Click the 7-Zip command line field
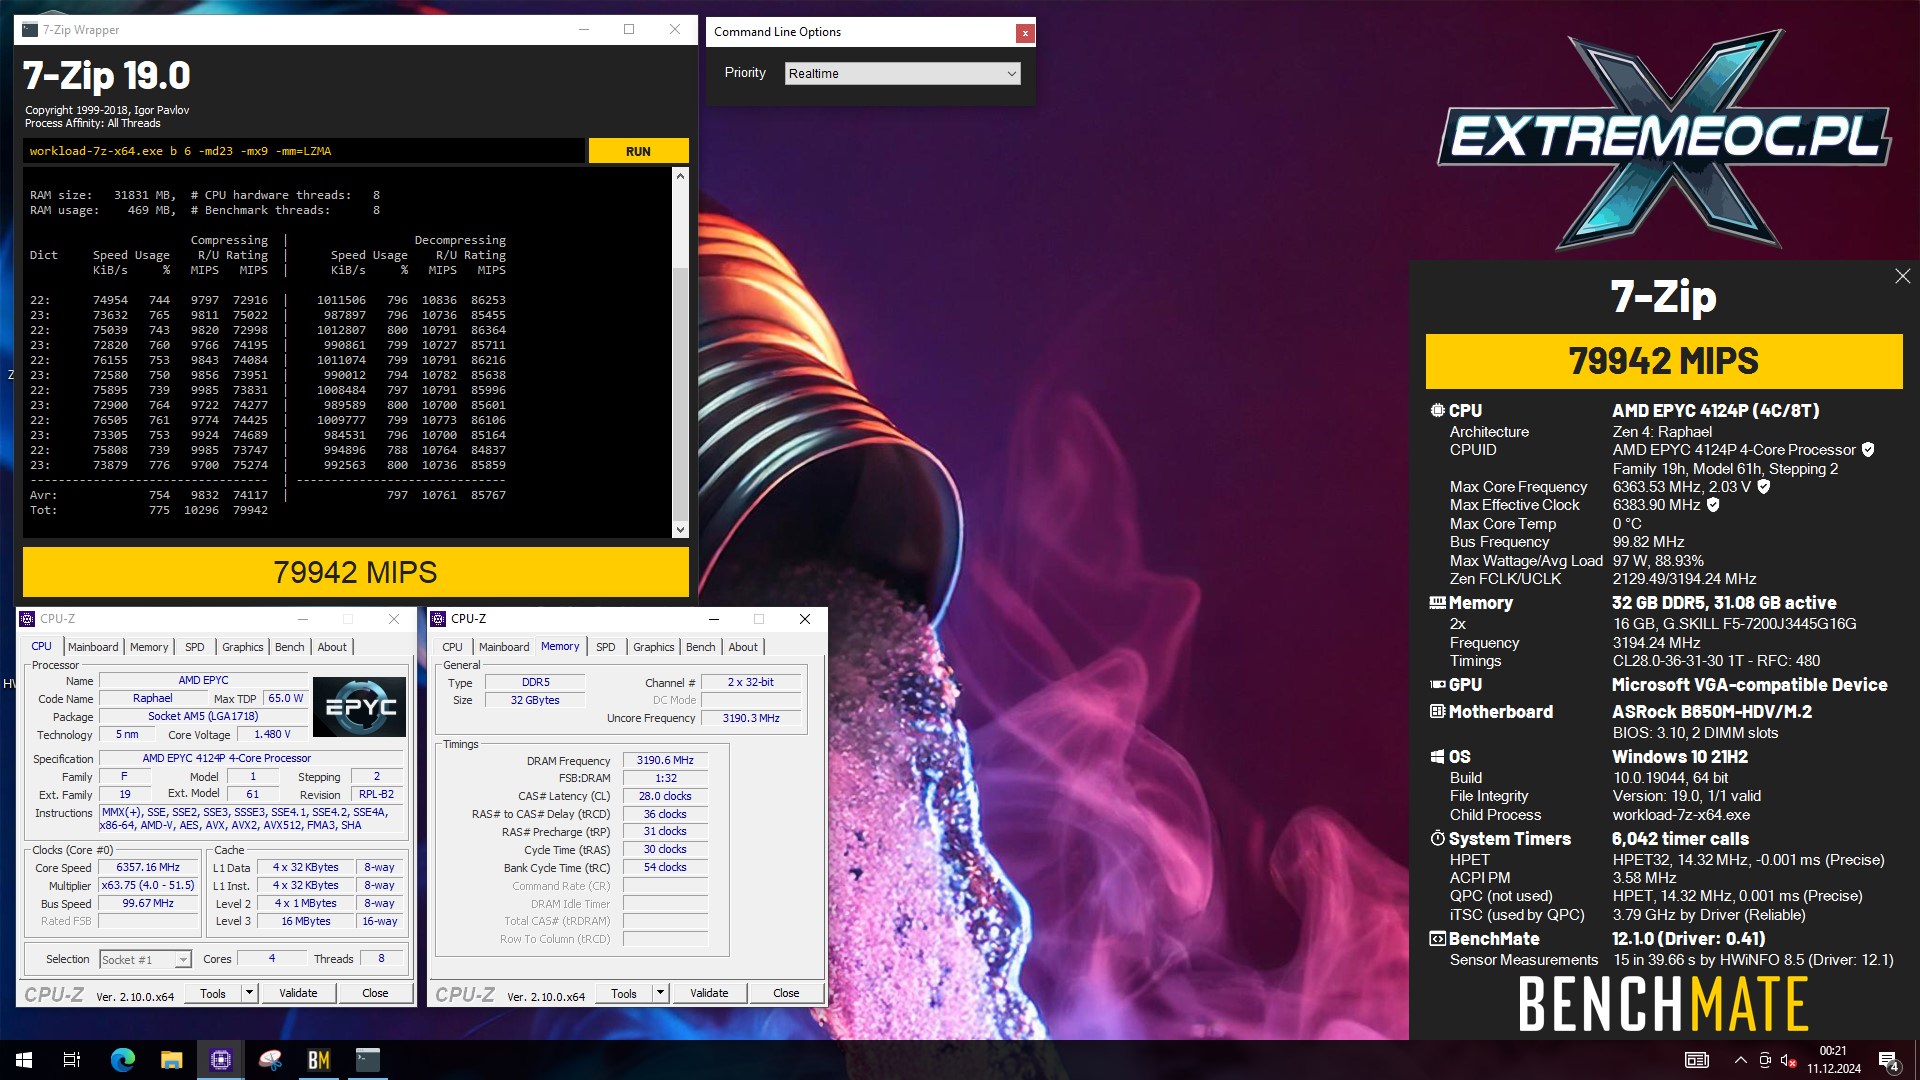 click(x=303, y=151)
